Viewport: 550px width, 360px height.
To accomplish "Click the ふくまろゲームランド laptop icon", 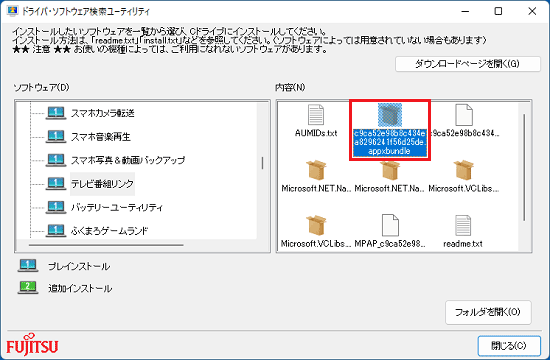I will point(56,231).
